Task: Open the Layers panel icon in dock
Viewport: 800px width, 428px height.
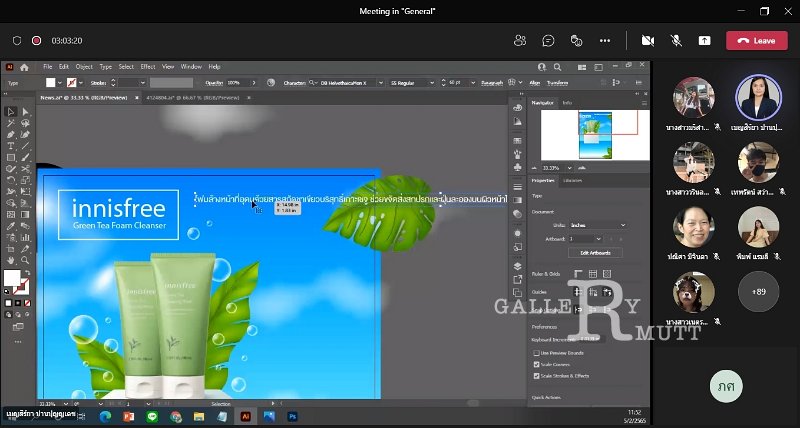Action: pos(518,266)
